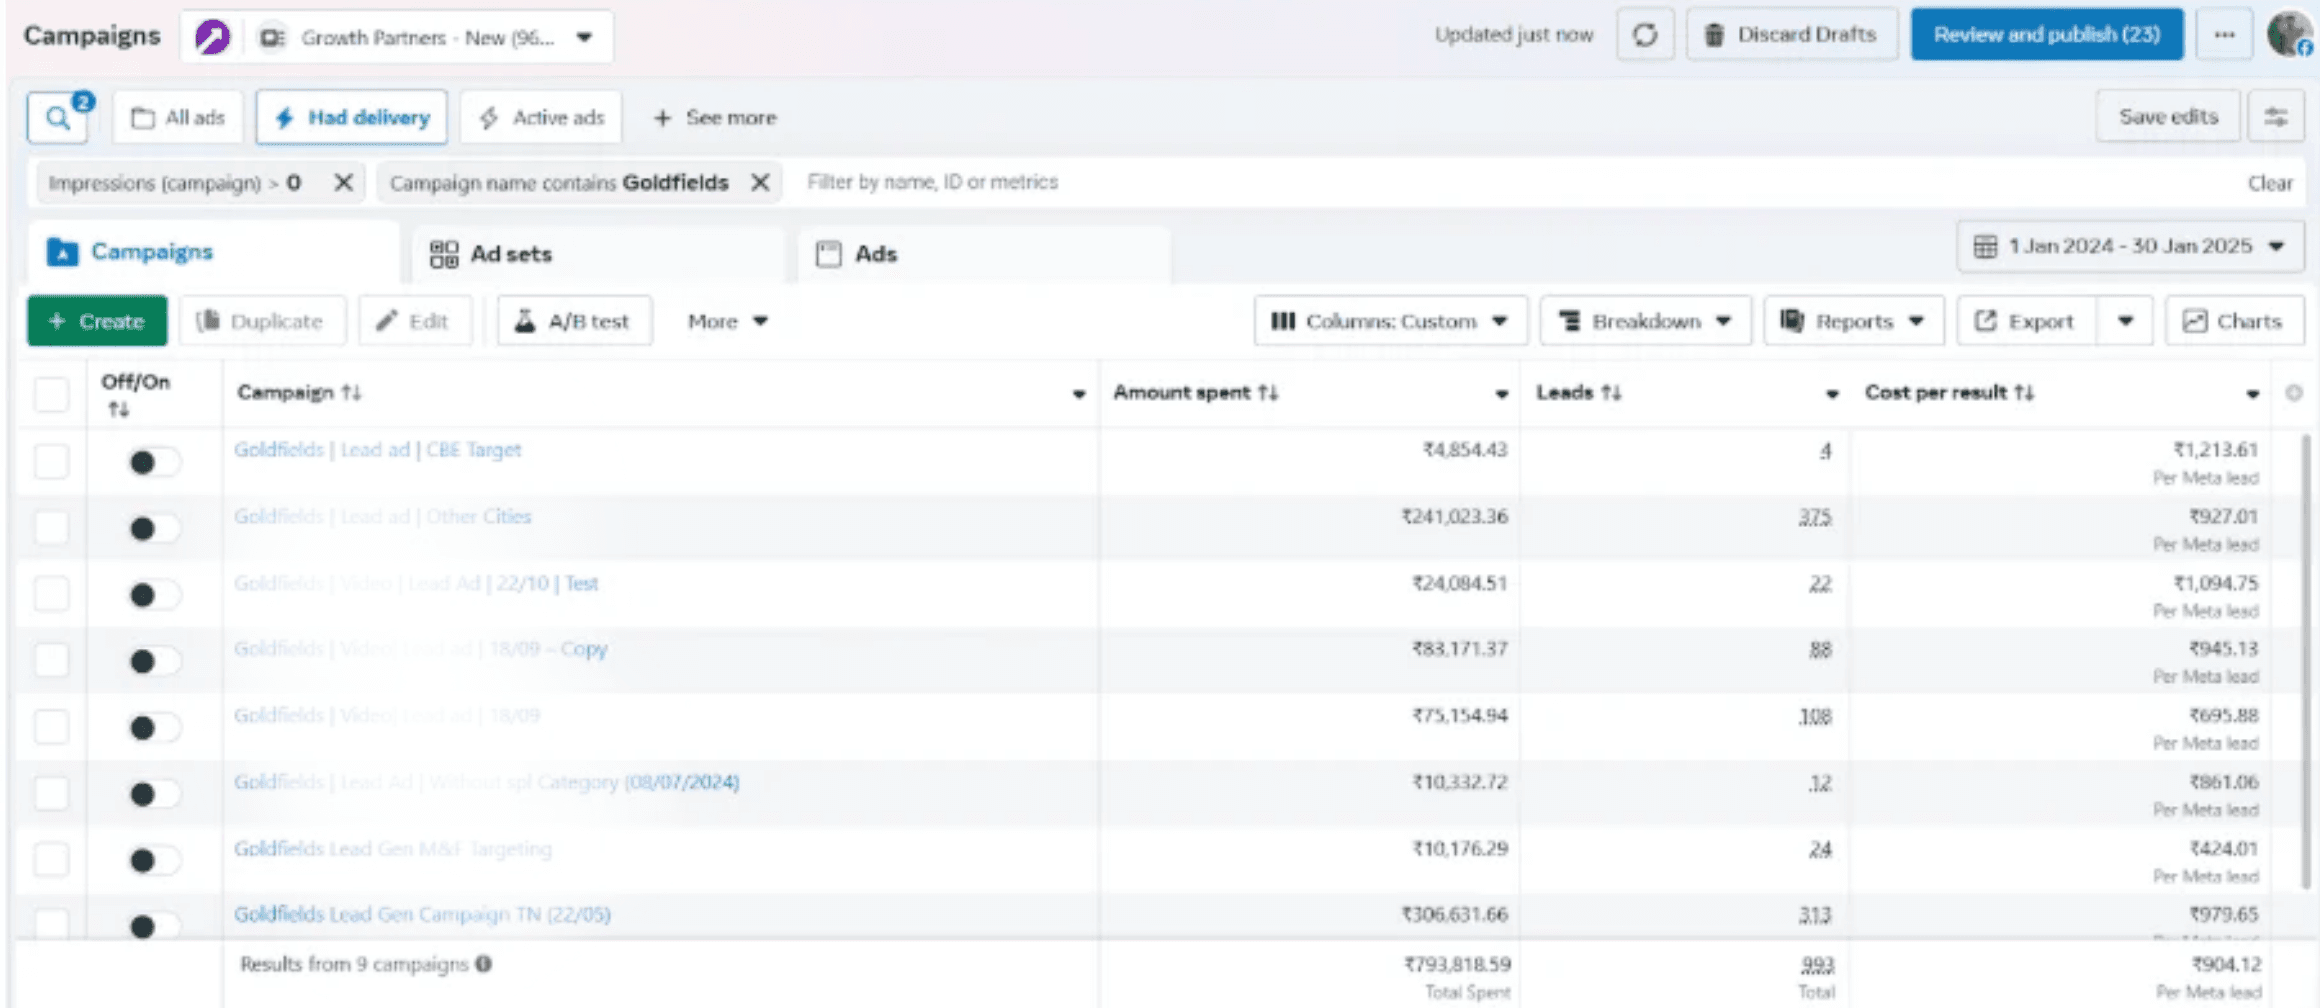This screenshot has width=2320, height=1008.
Task: Toggle the Lead Gen Campaign TN (22/05) switch
Action: (153, 926)
